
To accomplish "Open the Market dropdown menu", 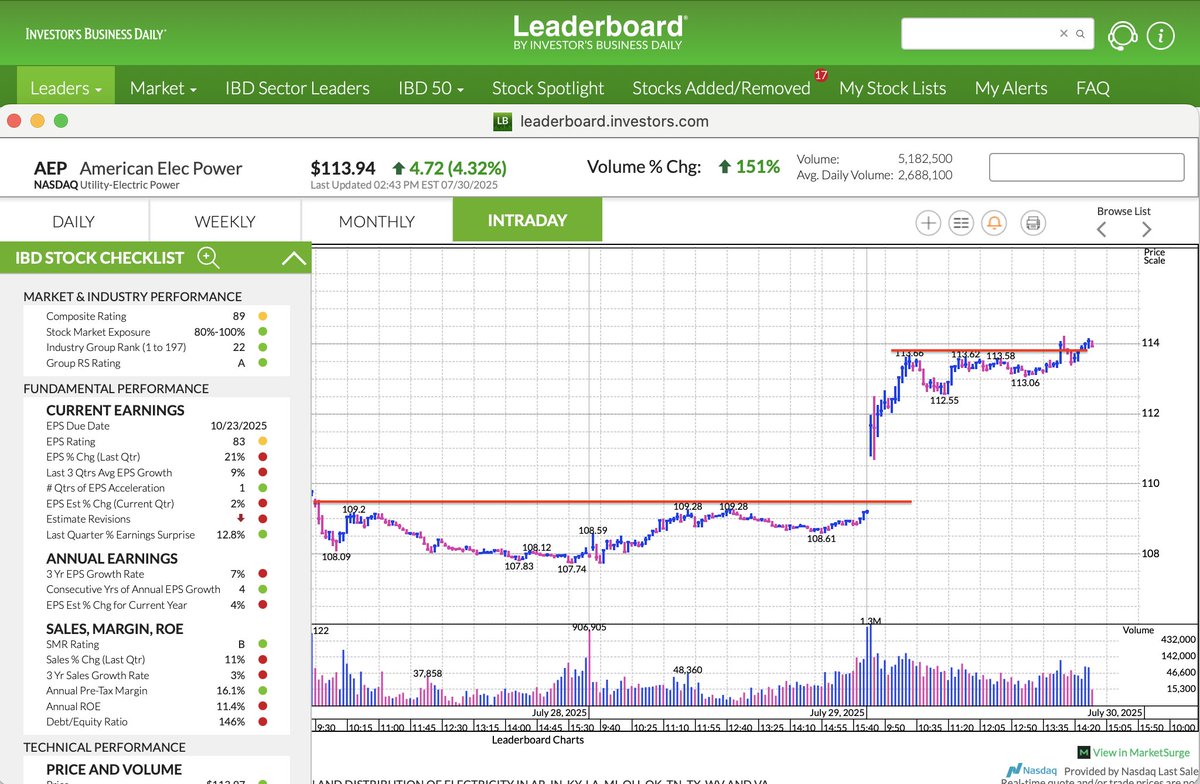I will point(163,88).
